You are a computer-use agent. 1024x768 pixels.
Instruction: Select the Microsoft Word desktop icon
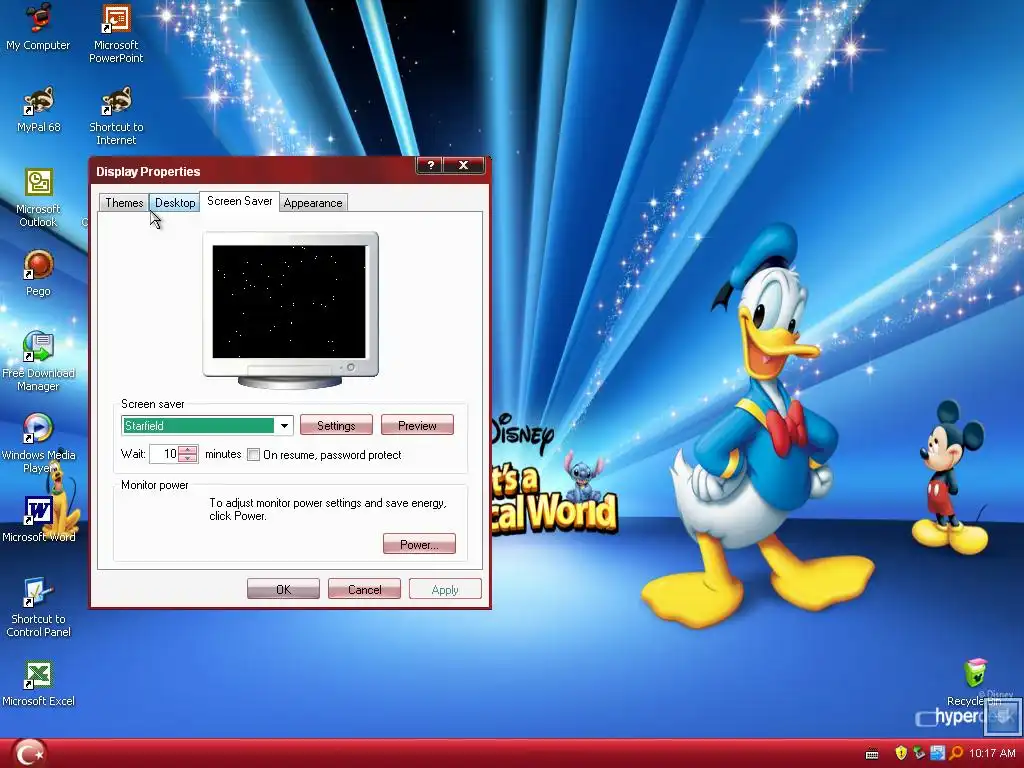pyautogui.click(x=38, y=519)
